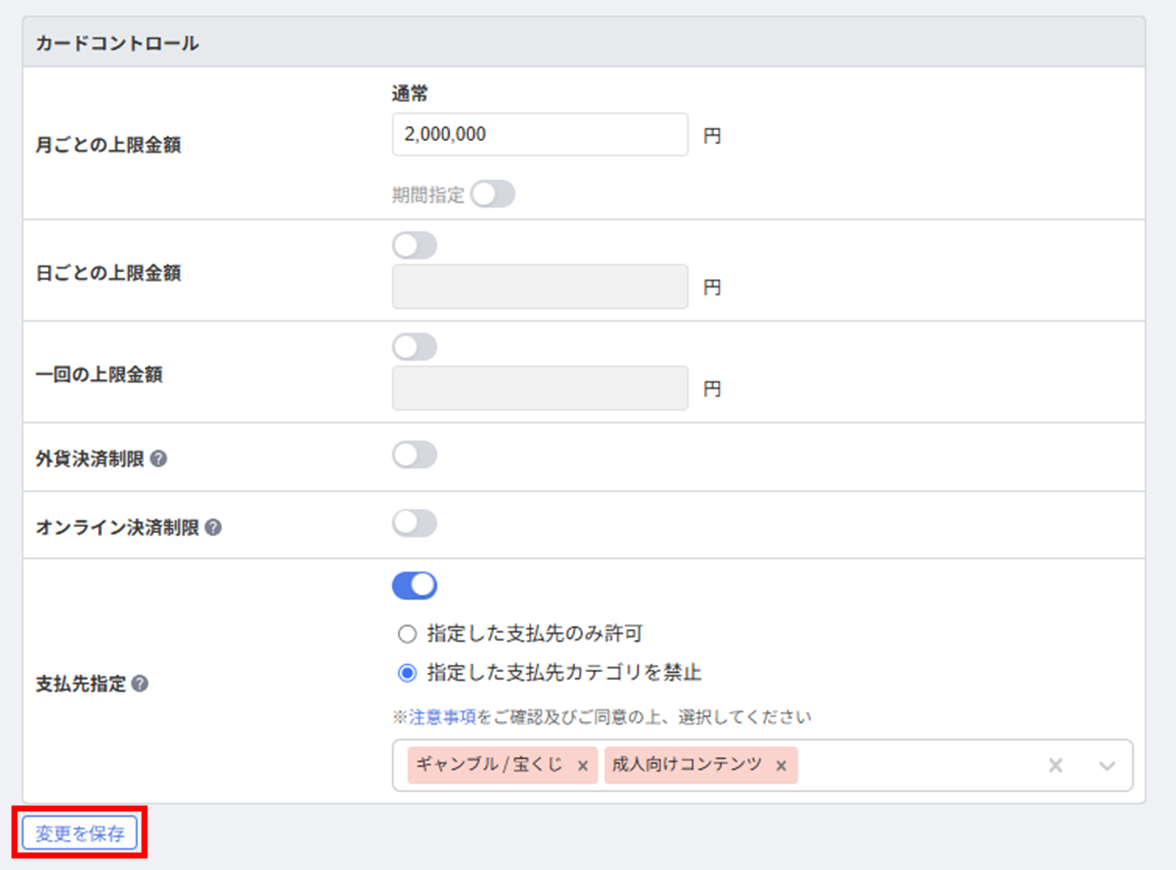
Task: Click the 月ごとの上限金額 label
Action: (x=108, y=145)
